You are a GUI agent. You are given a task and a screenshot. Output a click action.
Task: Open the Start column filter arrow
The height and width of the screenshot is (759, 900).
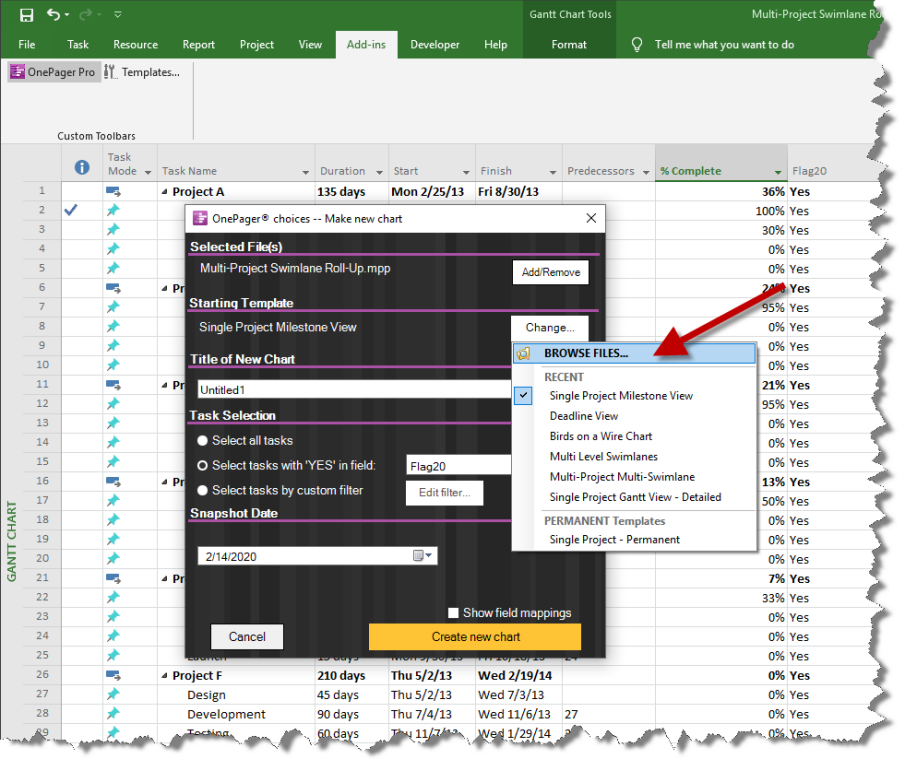click(x=466, y=172)
